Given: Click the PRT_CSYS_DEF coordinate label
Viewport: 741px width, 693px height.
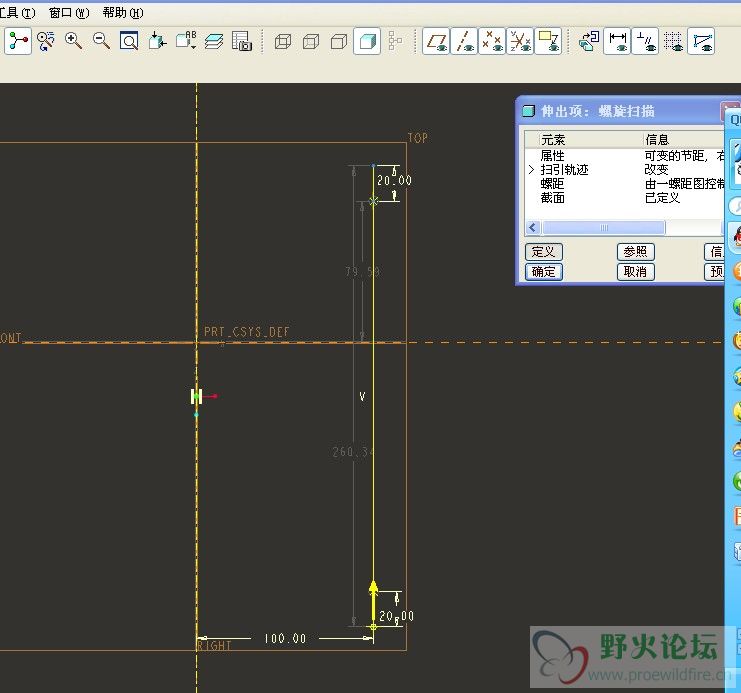Looking at the screenshot, I should tap(246, 332).
